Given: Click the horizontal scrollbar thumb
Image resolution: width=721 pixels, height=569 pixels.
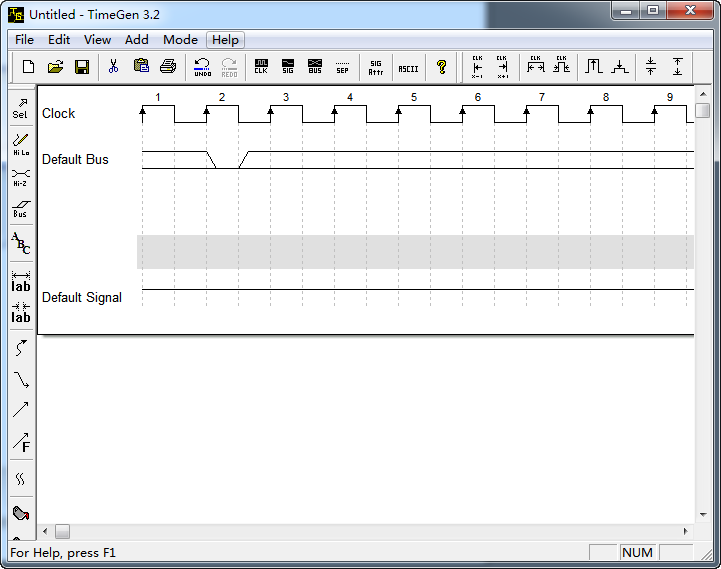Looking at the screenshot, I should [63, 531].
